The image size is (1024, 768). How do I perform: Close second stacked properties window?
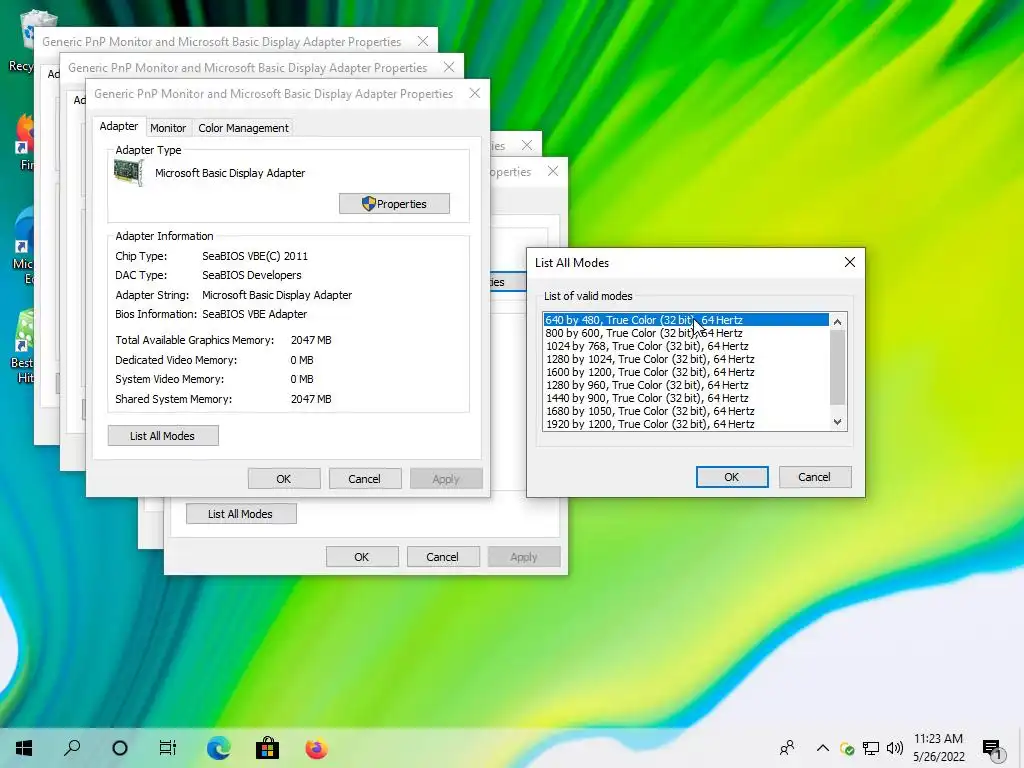coord(449,67)
